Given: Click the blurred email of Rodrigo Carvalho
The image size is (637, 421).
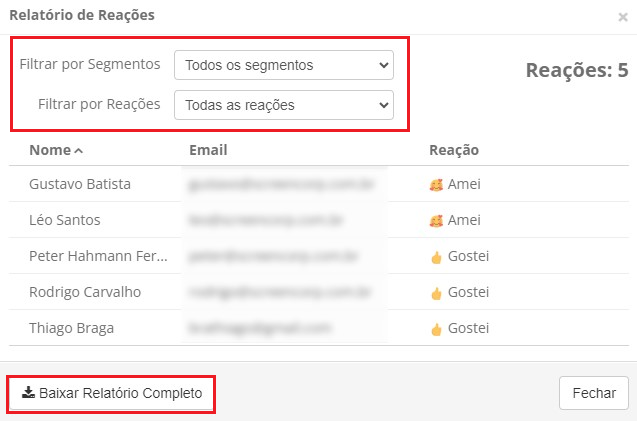Looking at the screenshot, I should point(280,292).
